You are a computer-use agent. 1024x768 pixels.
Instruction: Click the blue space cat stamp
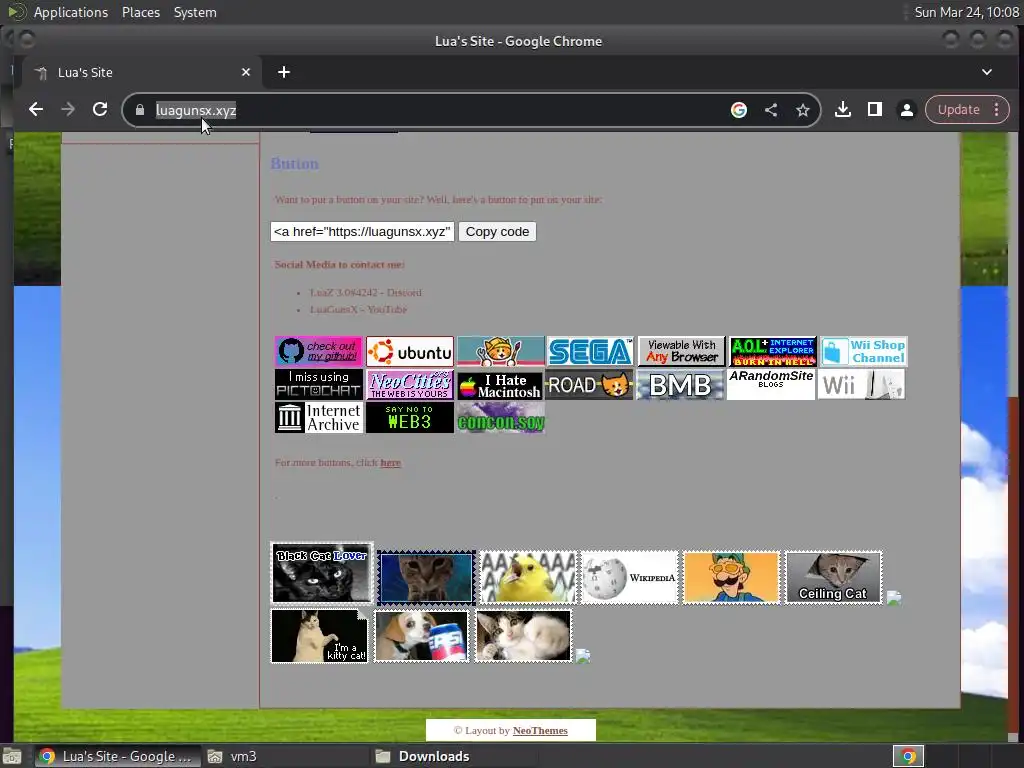click(x=426, y=577)
